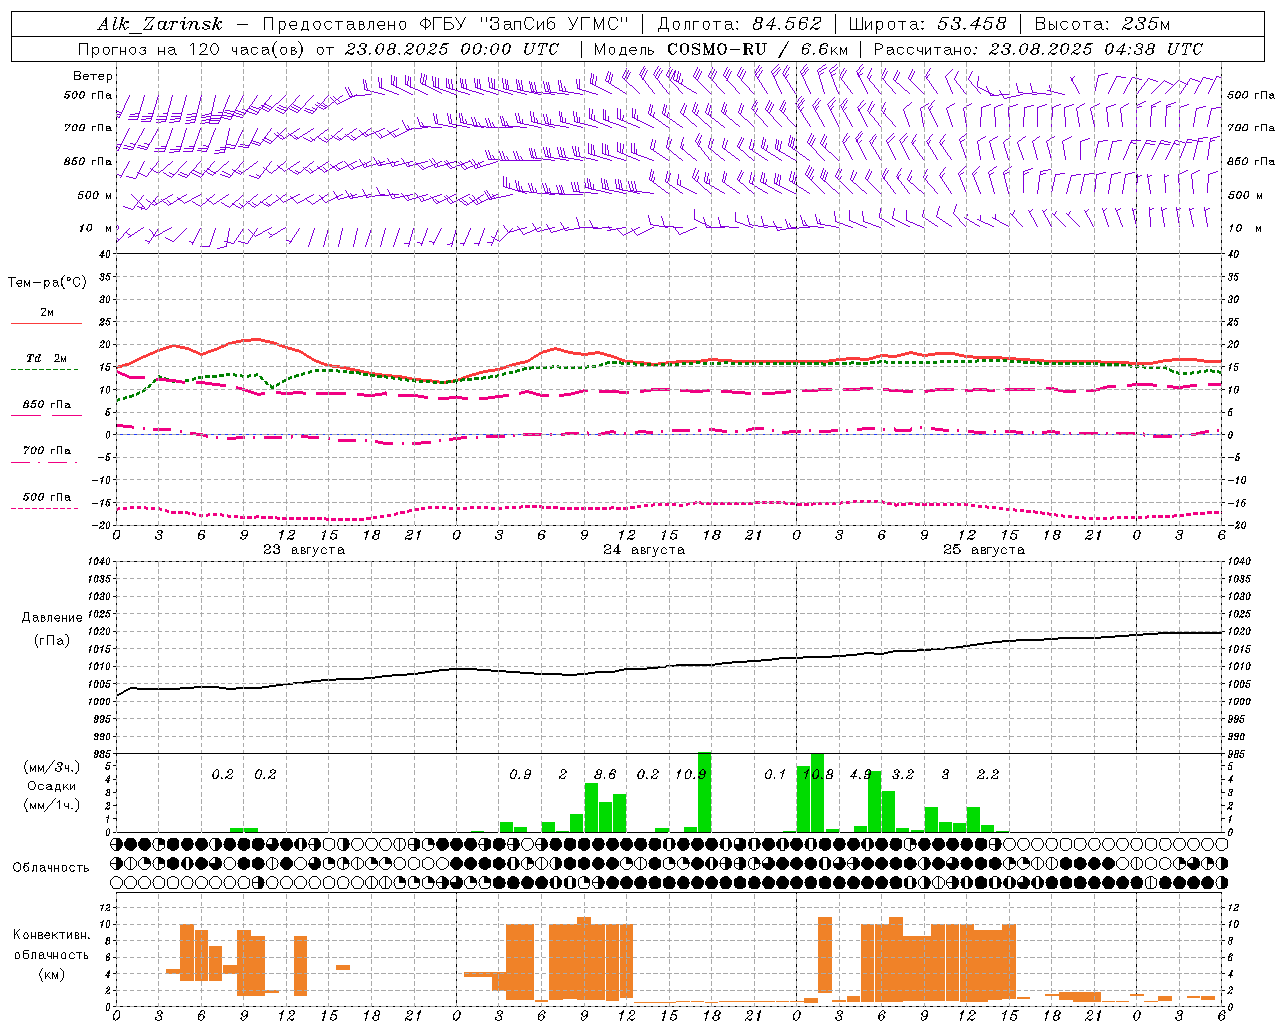Click the precipitation value '0.1'
The image size is (1280, 1024).
tap(775, 775)
